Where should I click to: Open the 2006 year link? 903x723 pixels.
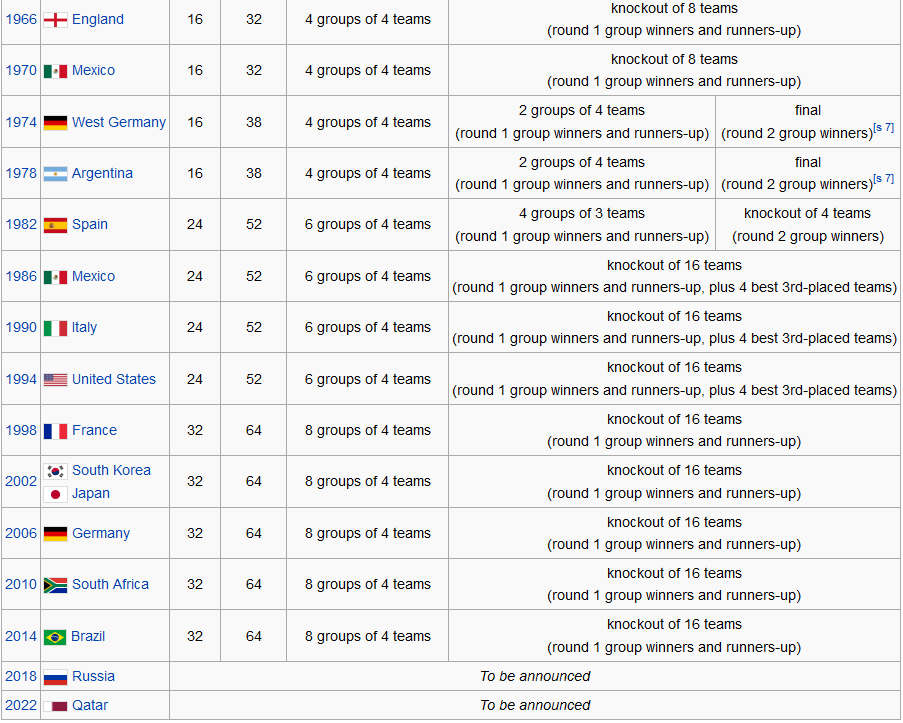(x=21, y=533)
